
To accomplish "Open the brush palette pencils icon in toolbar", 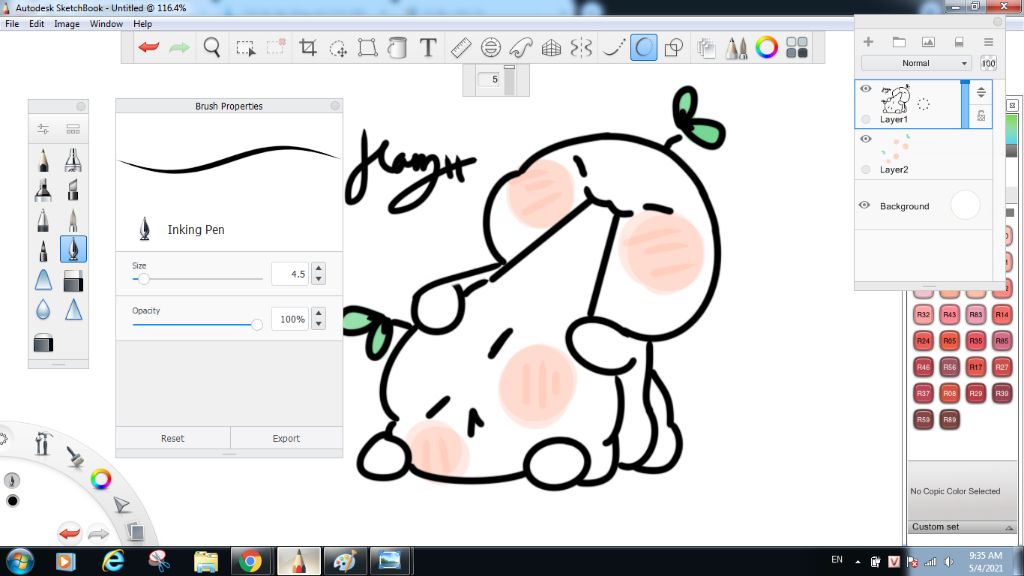I will pyautogui.click(x=736, y=47).
